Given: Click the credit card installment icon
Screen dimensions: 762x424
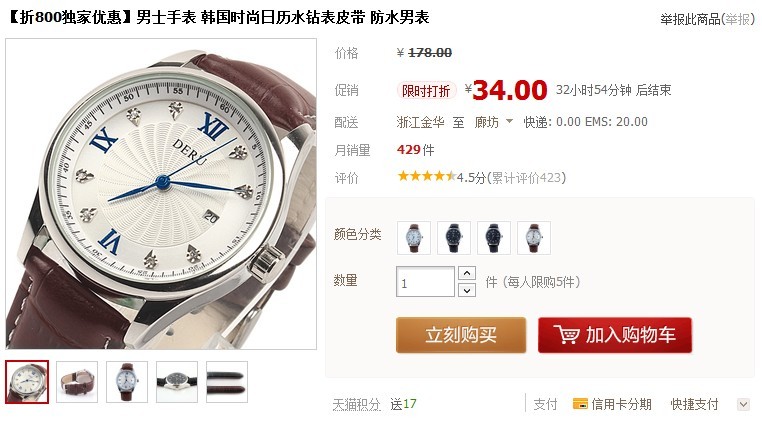Looking at the screenshot, I should (x=580, y=404).
